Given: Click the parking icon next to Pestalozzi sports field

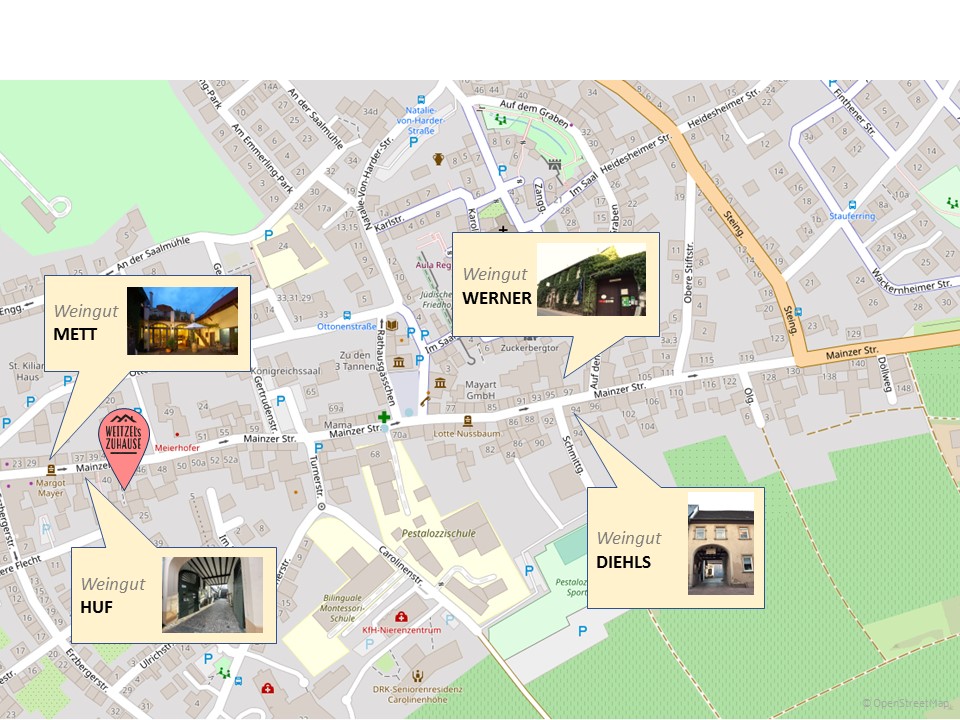Looking at the screenshot, I should (x=529, y=571).
